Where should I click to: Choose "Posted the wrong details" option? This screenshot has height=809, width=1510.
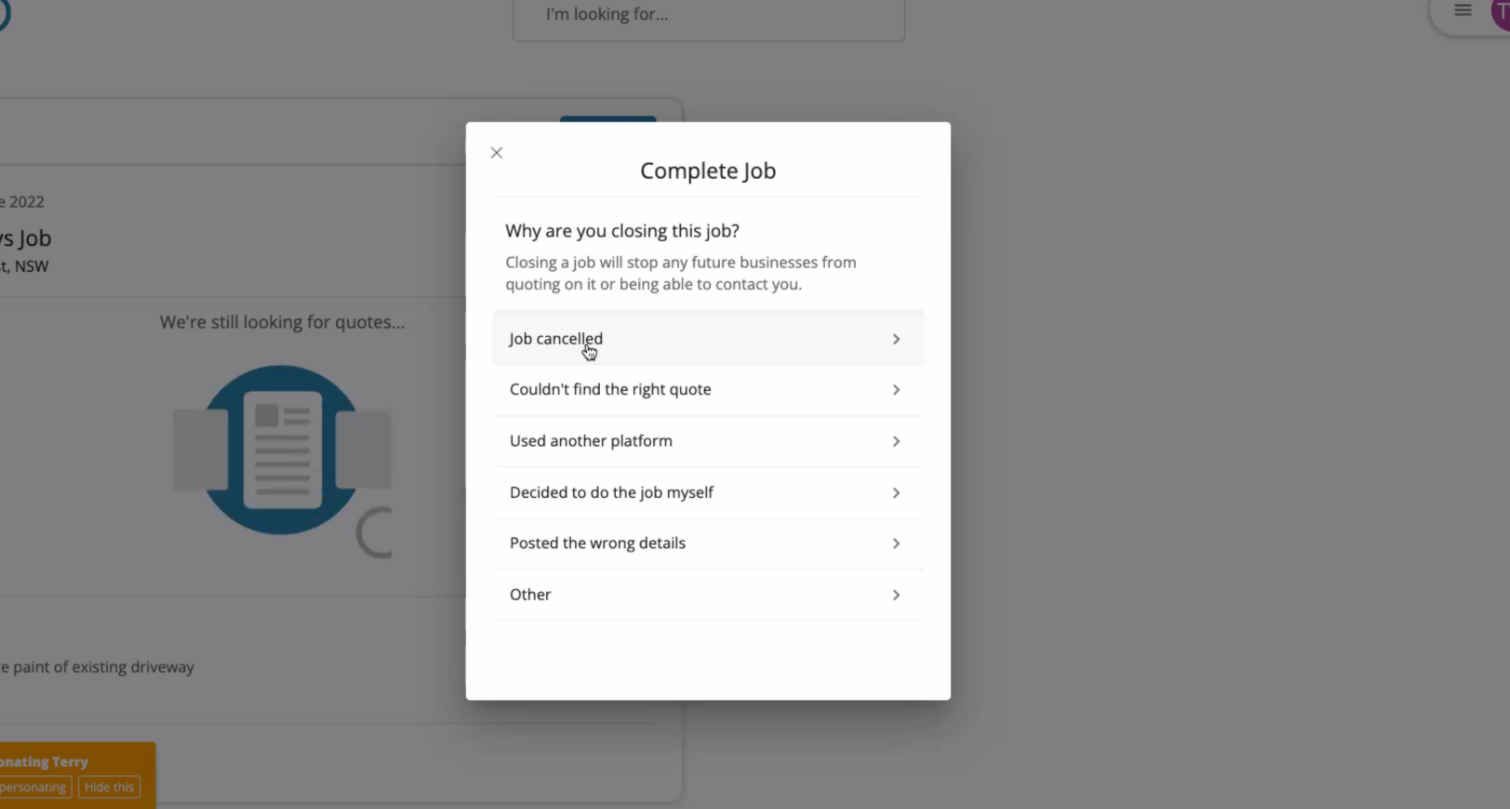point(597,544)
